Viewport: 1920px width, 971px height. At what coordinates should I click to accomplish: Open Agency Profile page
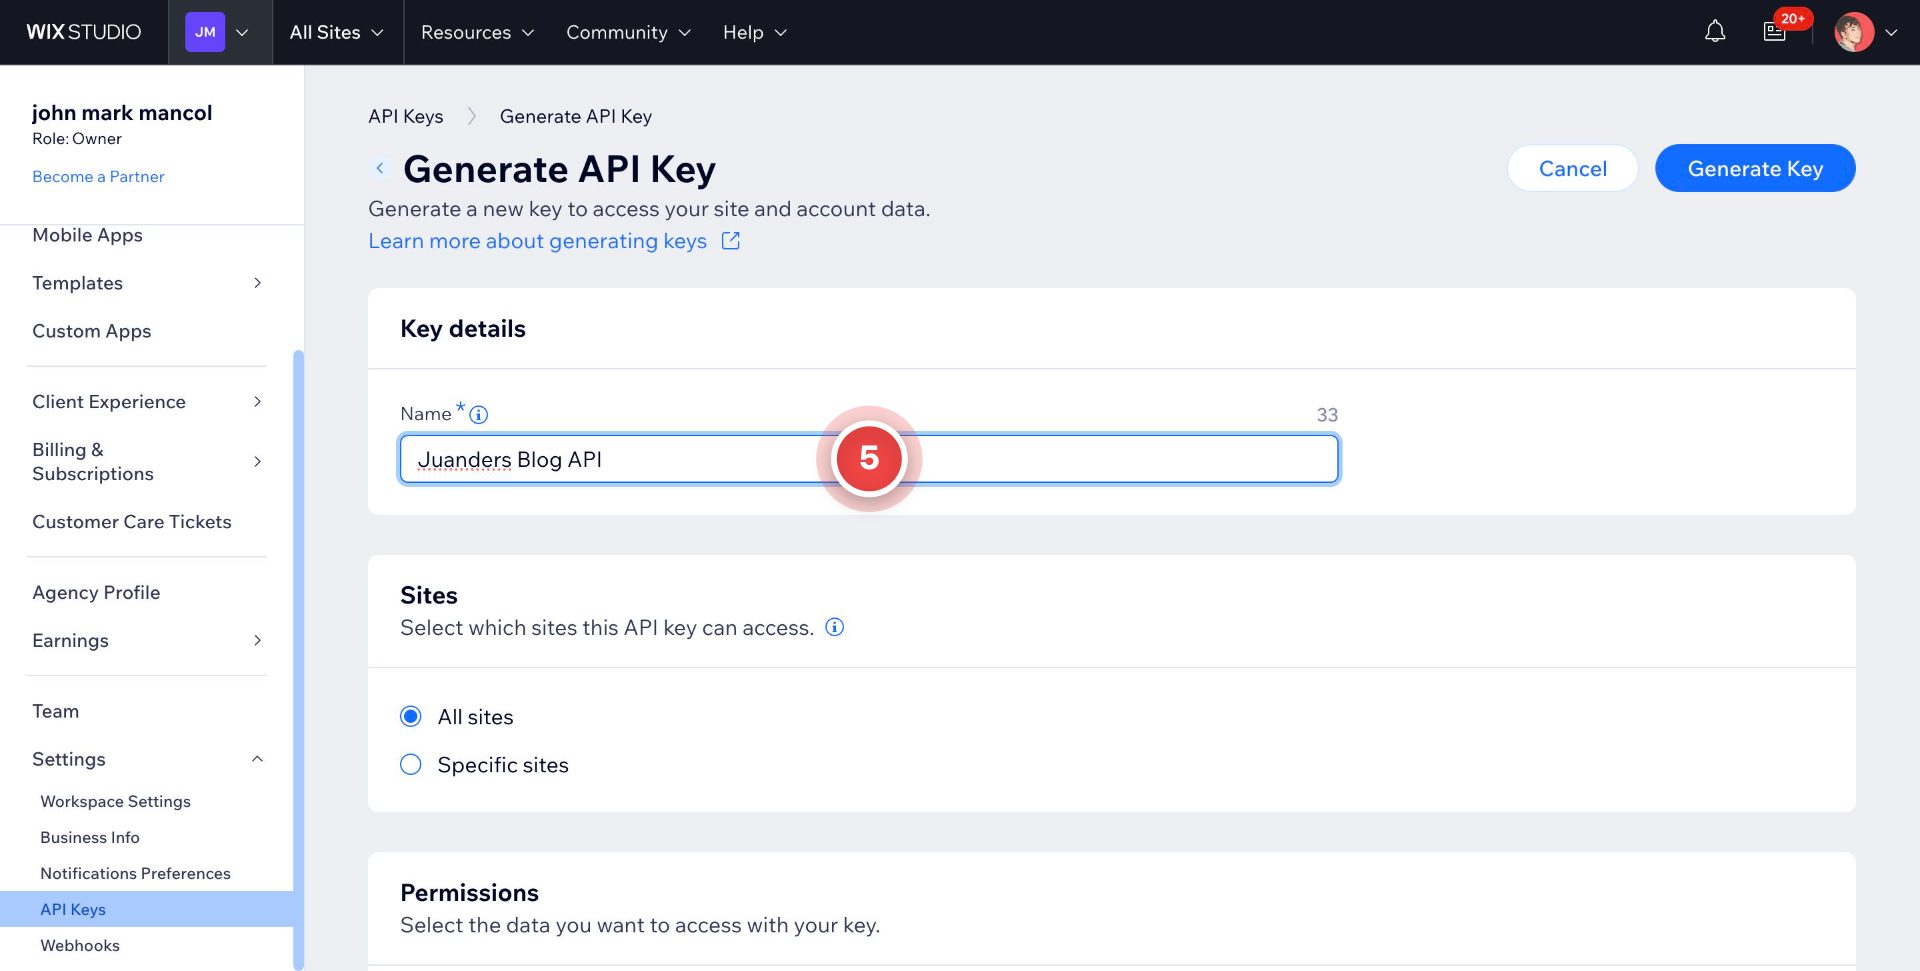pyautogui.click(x=96, y=593)
